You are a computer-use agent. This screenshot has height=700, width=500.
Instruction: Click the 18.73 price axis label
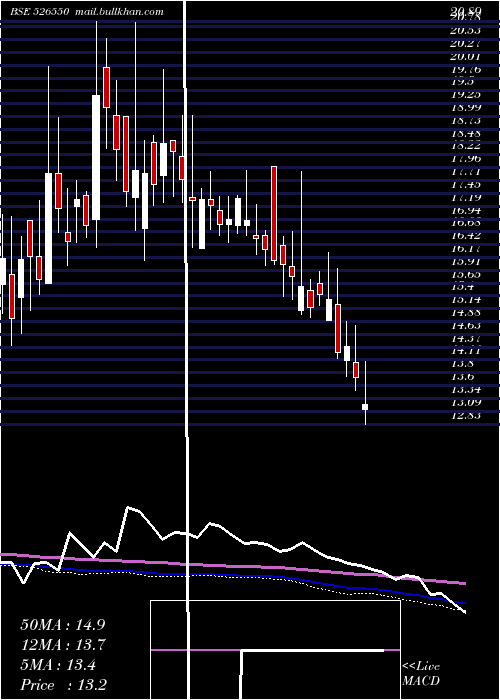pyautogui.click(x=466, y=120)
